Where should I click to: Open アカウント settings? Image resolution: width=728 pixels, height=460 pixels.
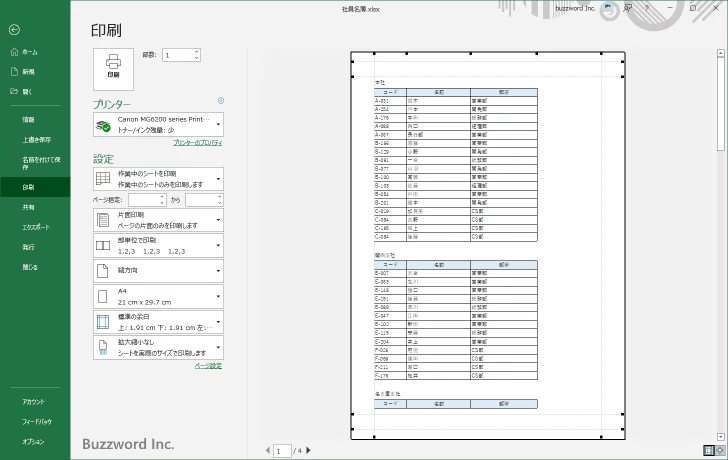[x=35, y=402]
